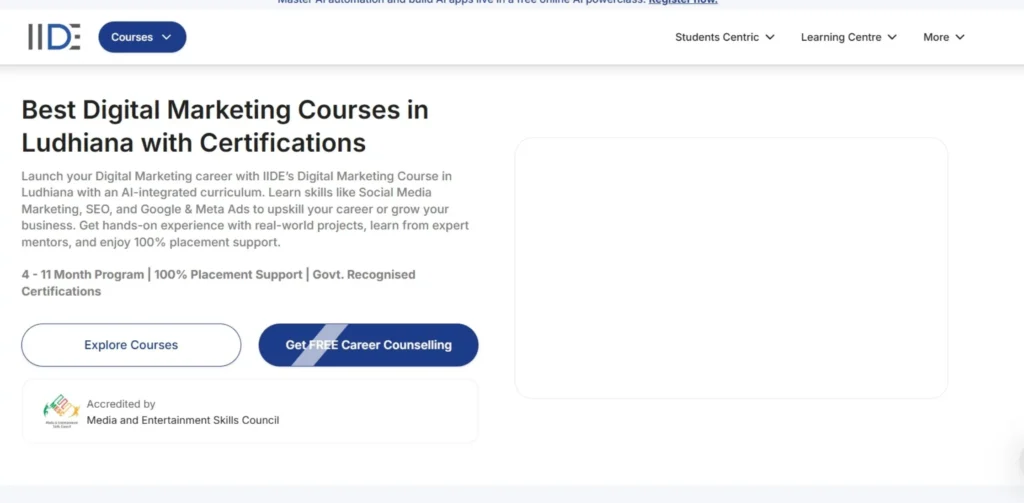
Task: Click the empty media card on the right
Action: click(x=731, y=268)
